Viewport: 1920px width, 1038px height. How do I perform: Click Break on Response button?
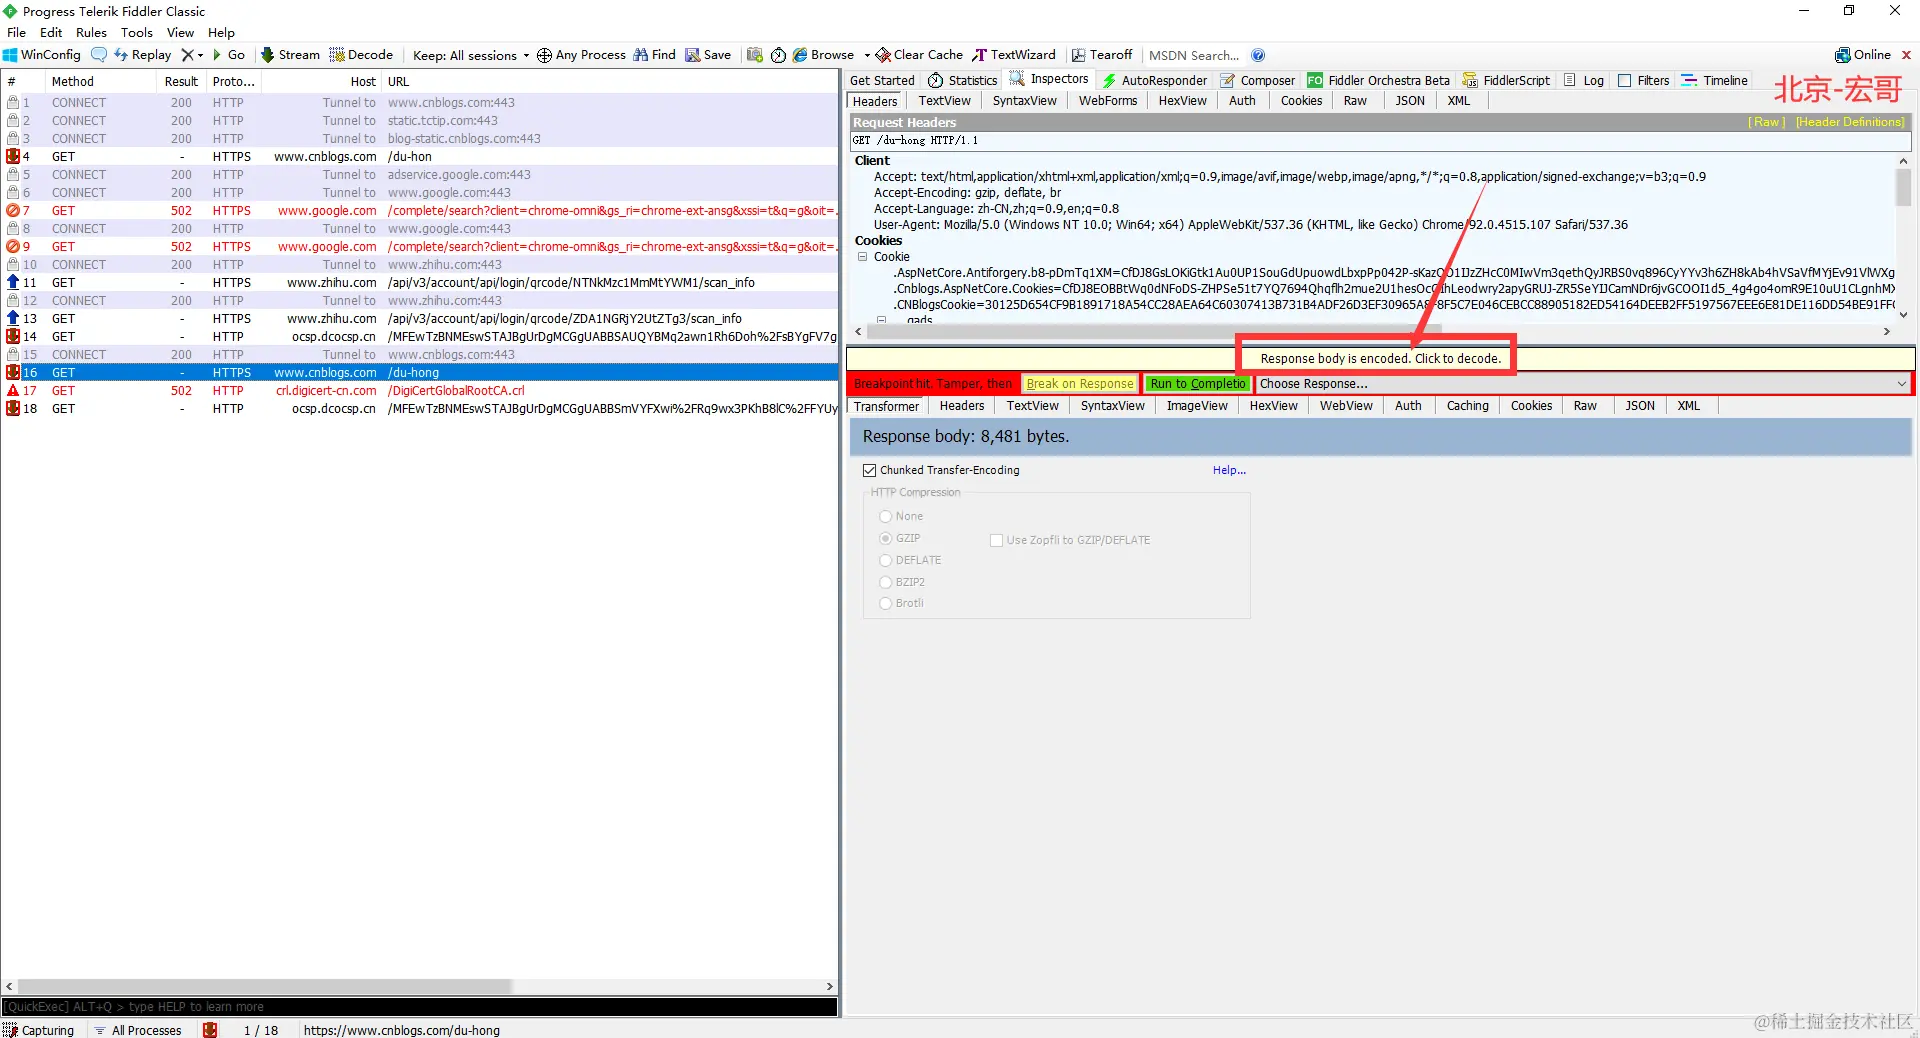coord(1080,384)
